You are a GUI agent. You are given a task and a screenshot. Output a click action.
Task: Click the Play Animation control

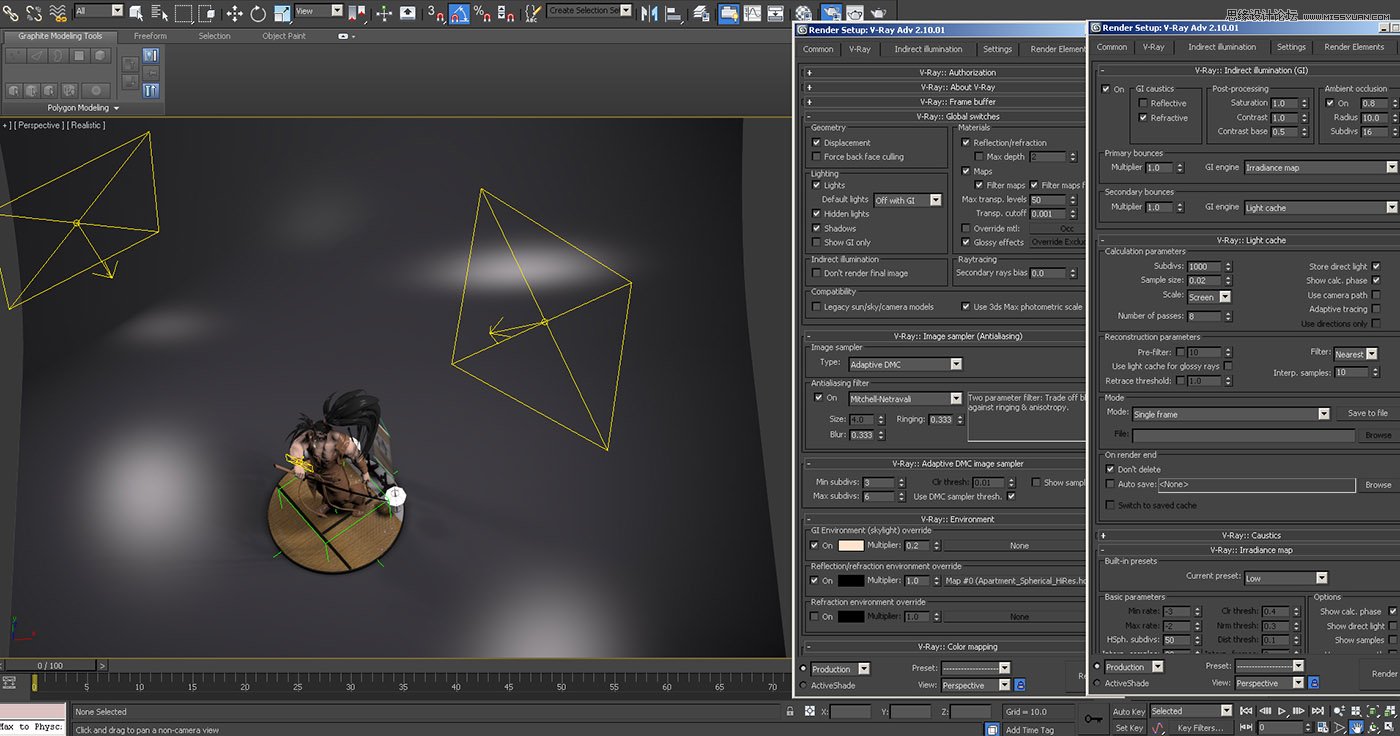click(x=1282, y=711)
